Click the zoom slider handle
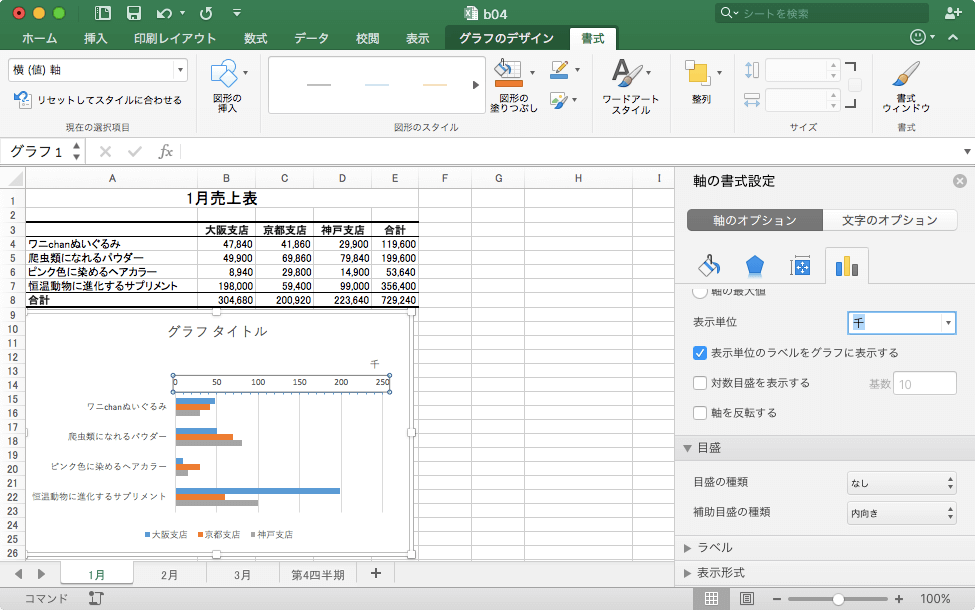This screenshot has width=975, height=610. click(838, 599)
